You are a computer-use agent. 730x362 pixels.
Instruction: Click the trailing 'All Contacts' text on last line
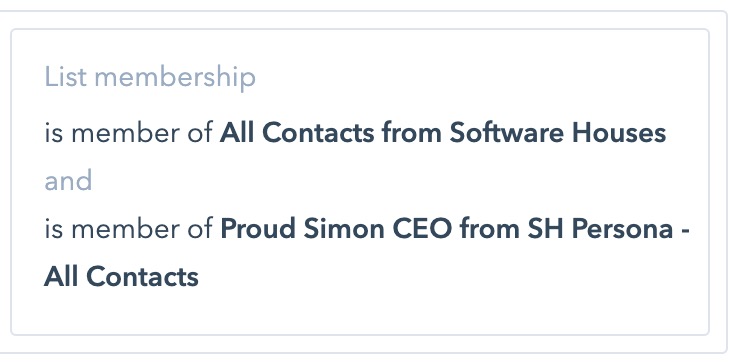point(121,277)
